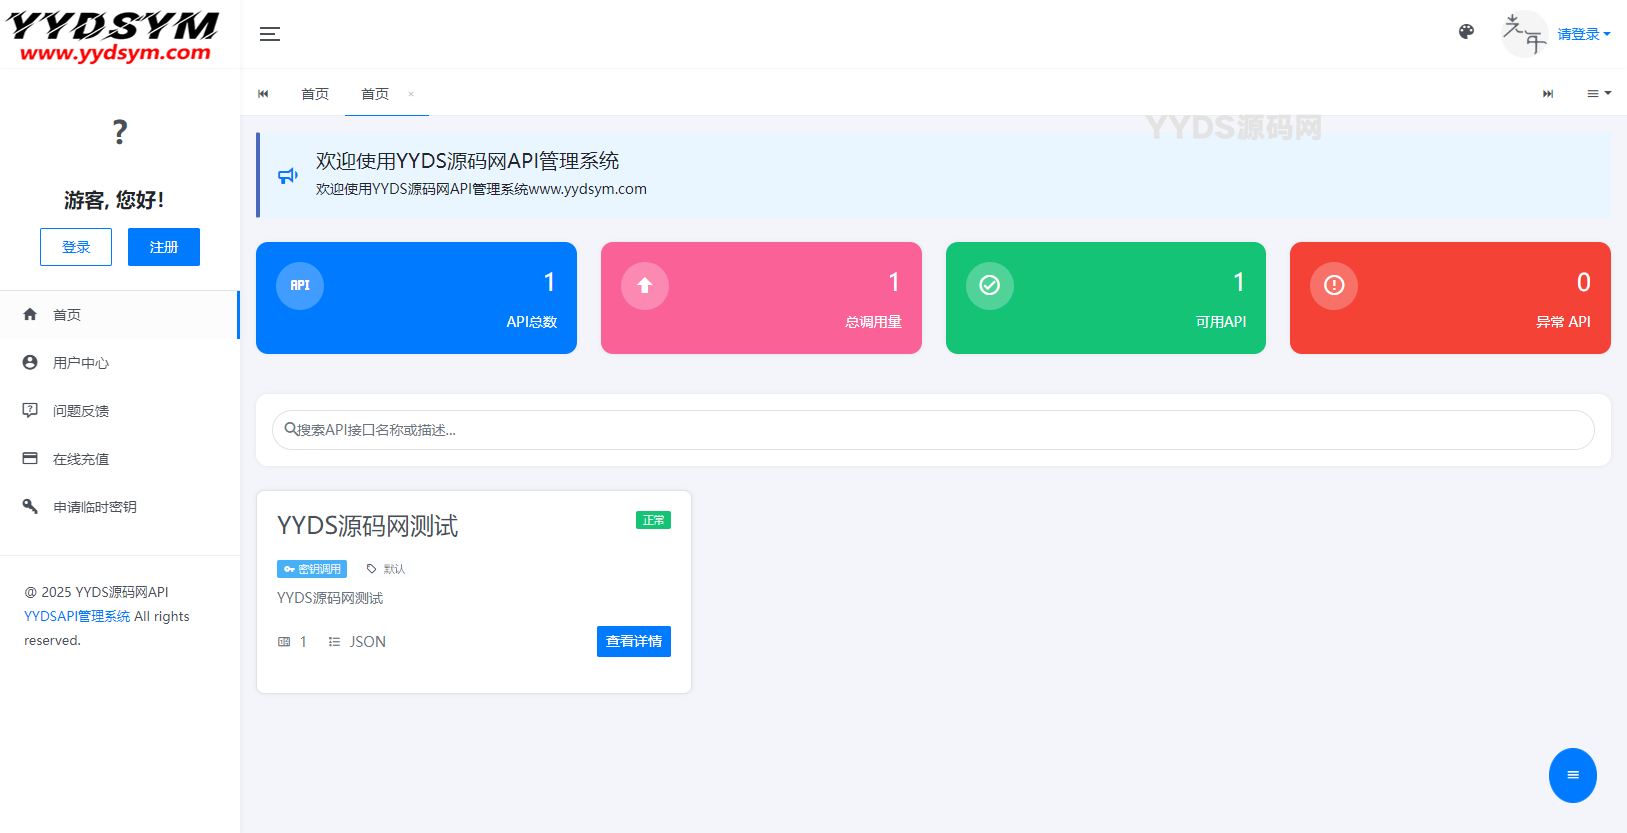
Task: Click the upload arrow icon on pink card
Action: click(645, 286)
